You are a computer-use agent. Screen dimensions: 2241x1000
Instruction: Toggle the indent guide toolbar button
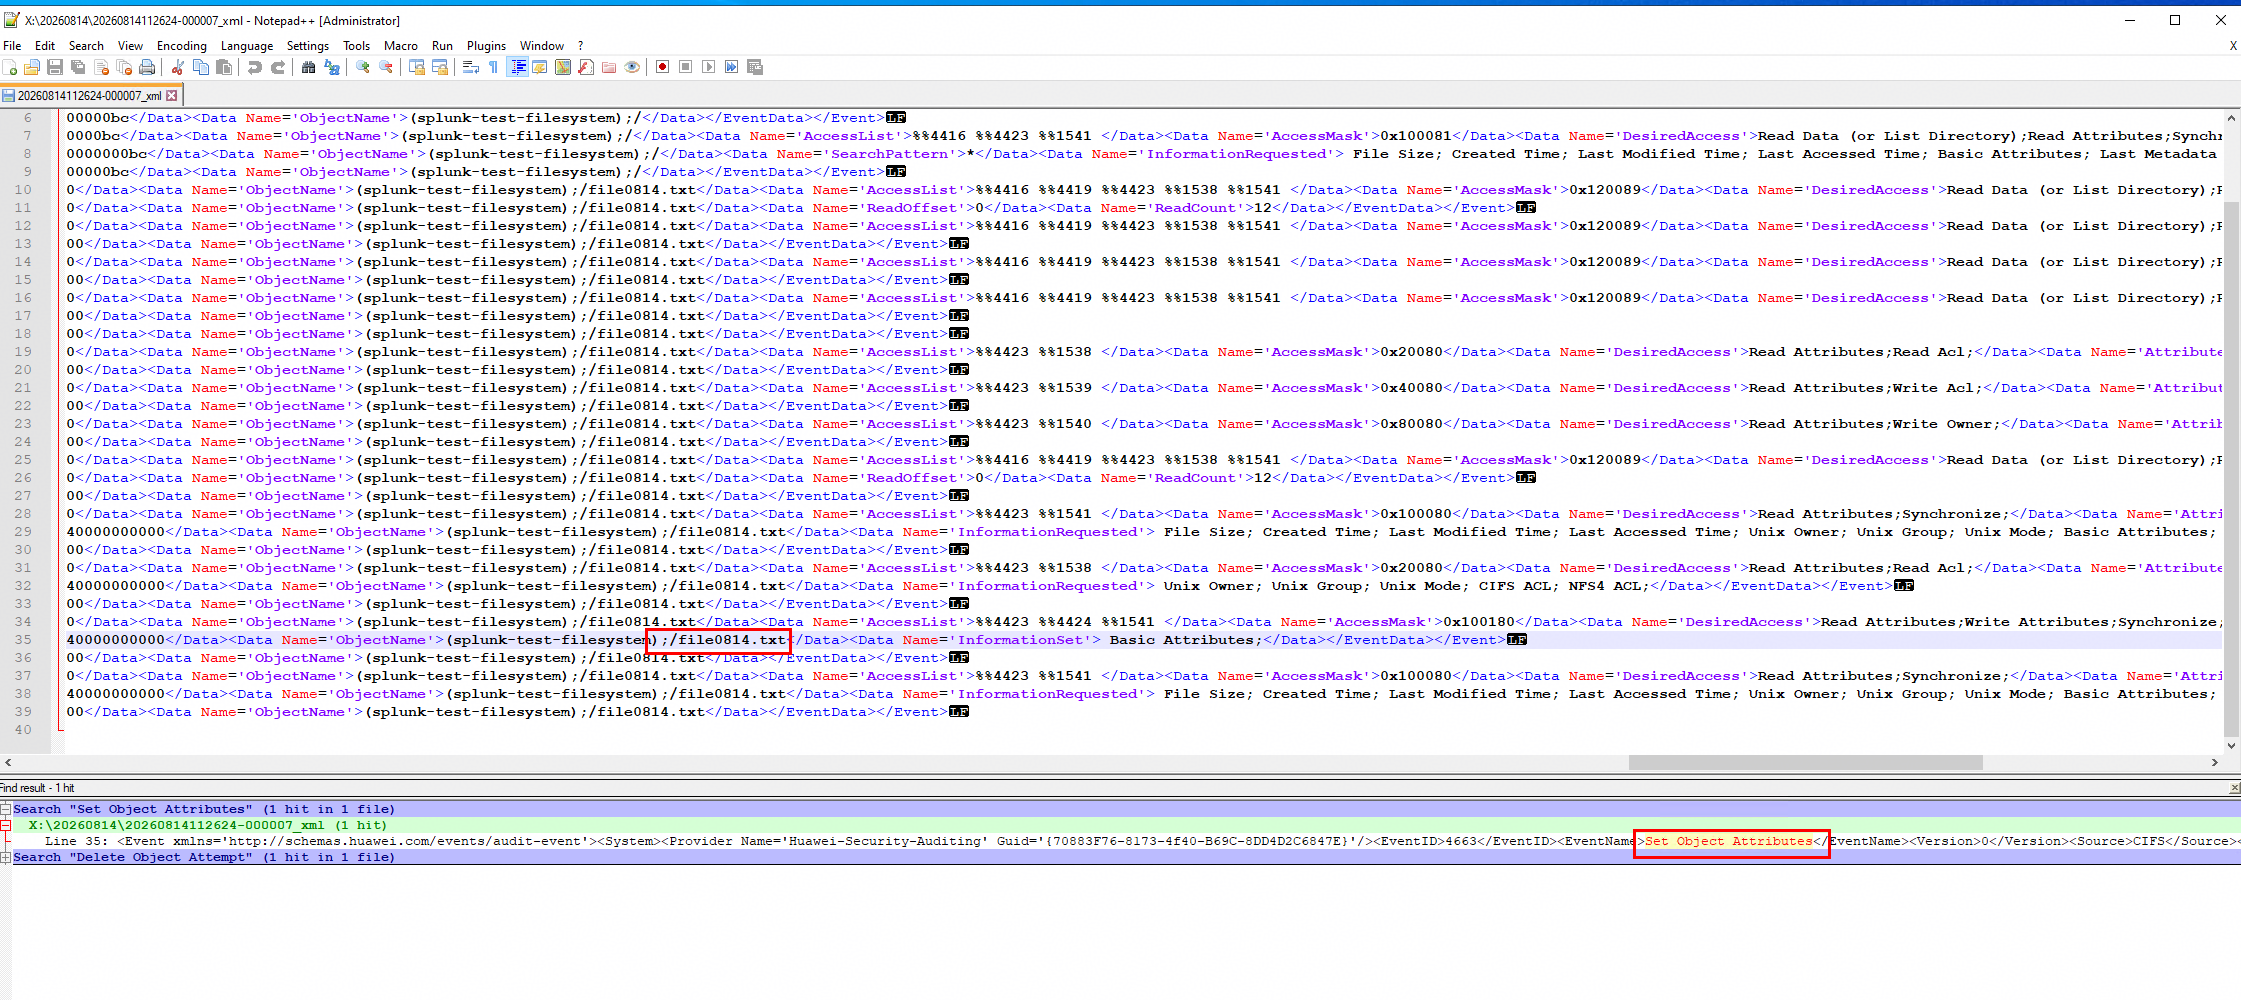coord(518,67)
